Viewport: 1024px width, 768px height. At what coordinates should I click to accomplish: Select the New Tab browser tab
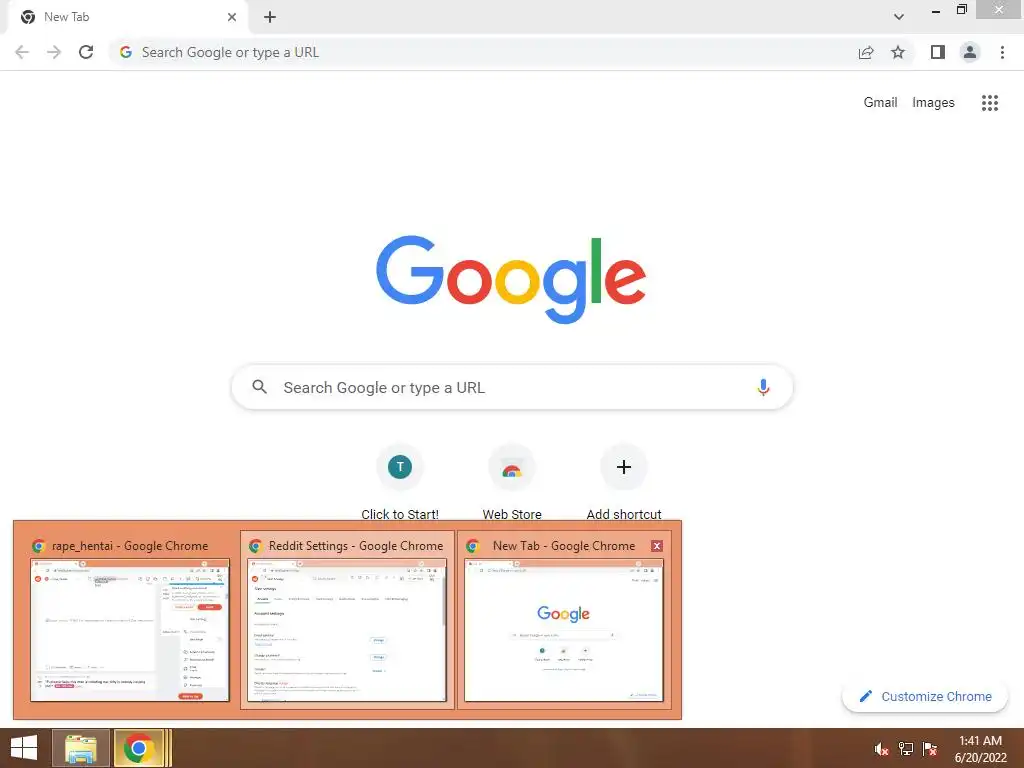point(127,17)
